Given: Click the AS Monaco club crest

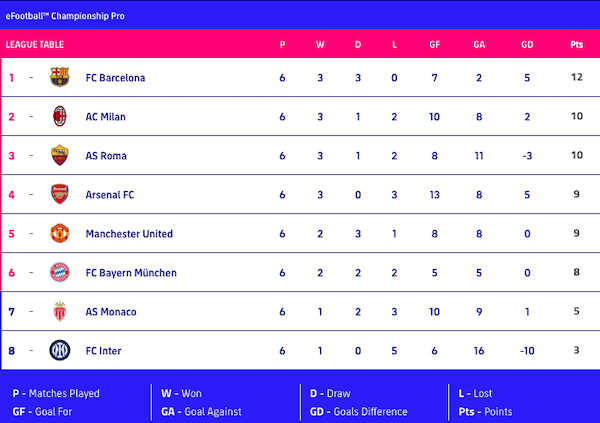Looking at the screenshot, I should pyautogui.click(x=59, y=312).
